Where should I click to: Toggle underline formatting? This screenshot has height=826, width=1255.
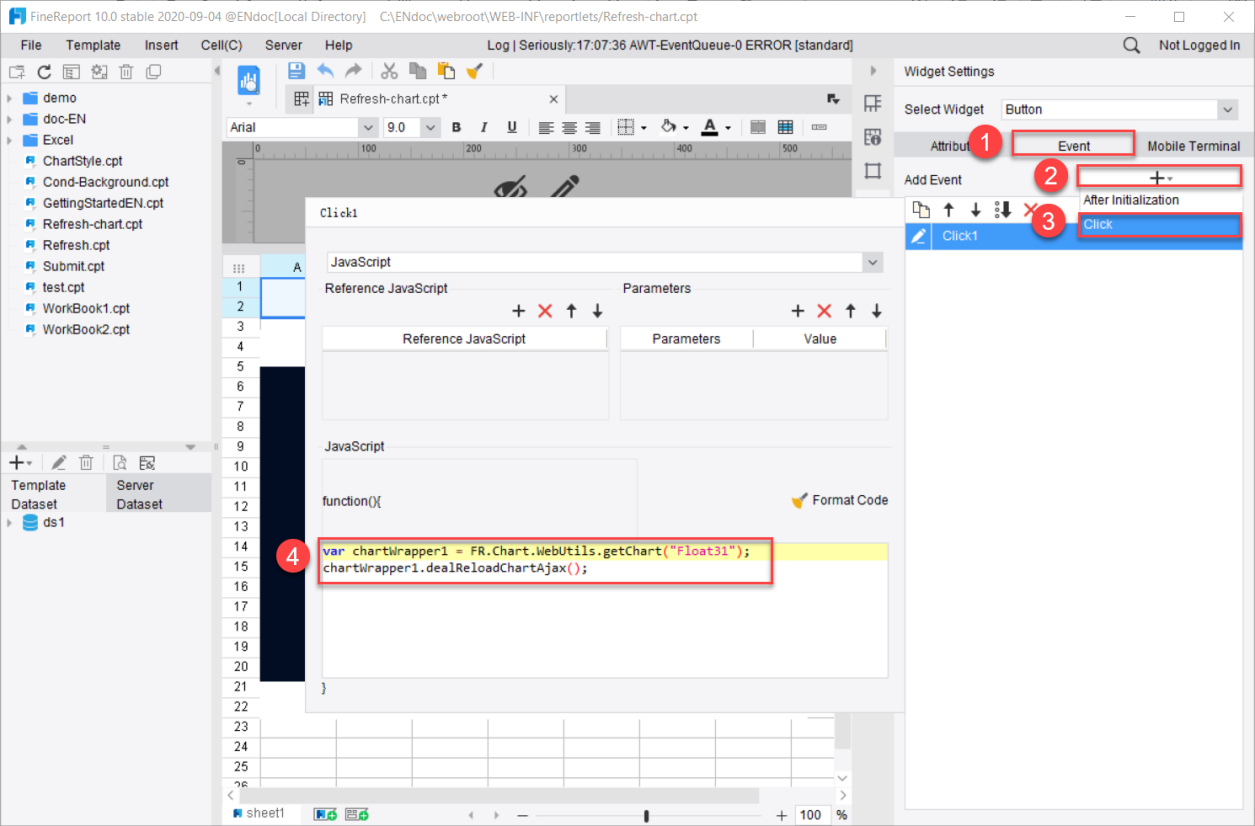pos(512,127)
